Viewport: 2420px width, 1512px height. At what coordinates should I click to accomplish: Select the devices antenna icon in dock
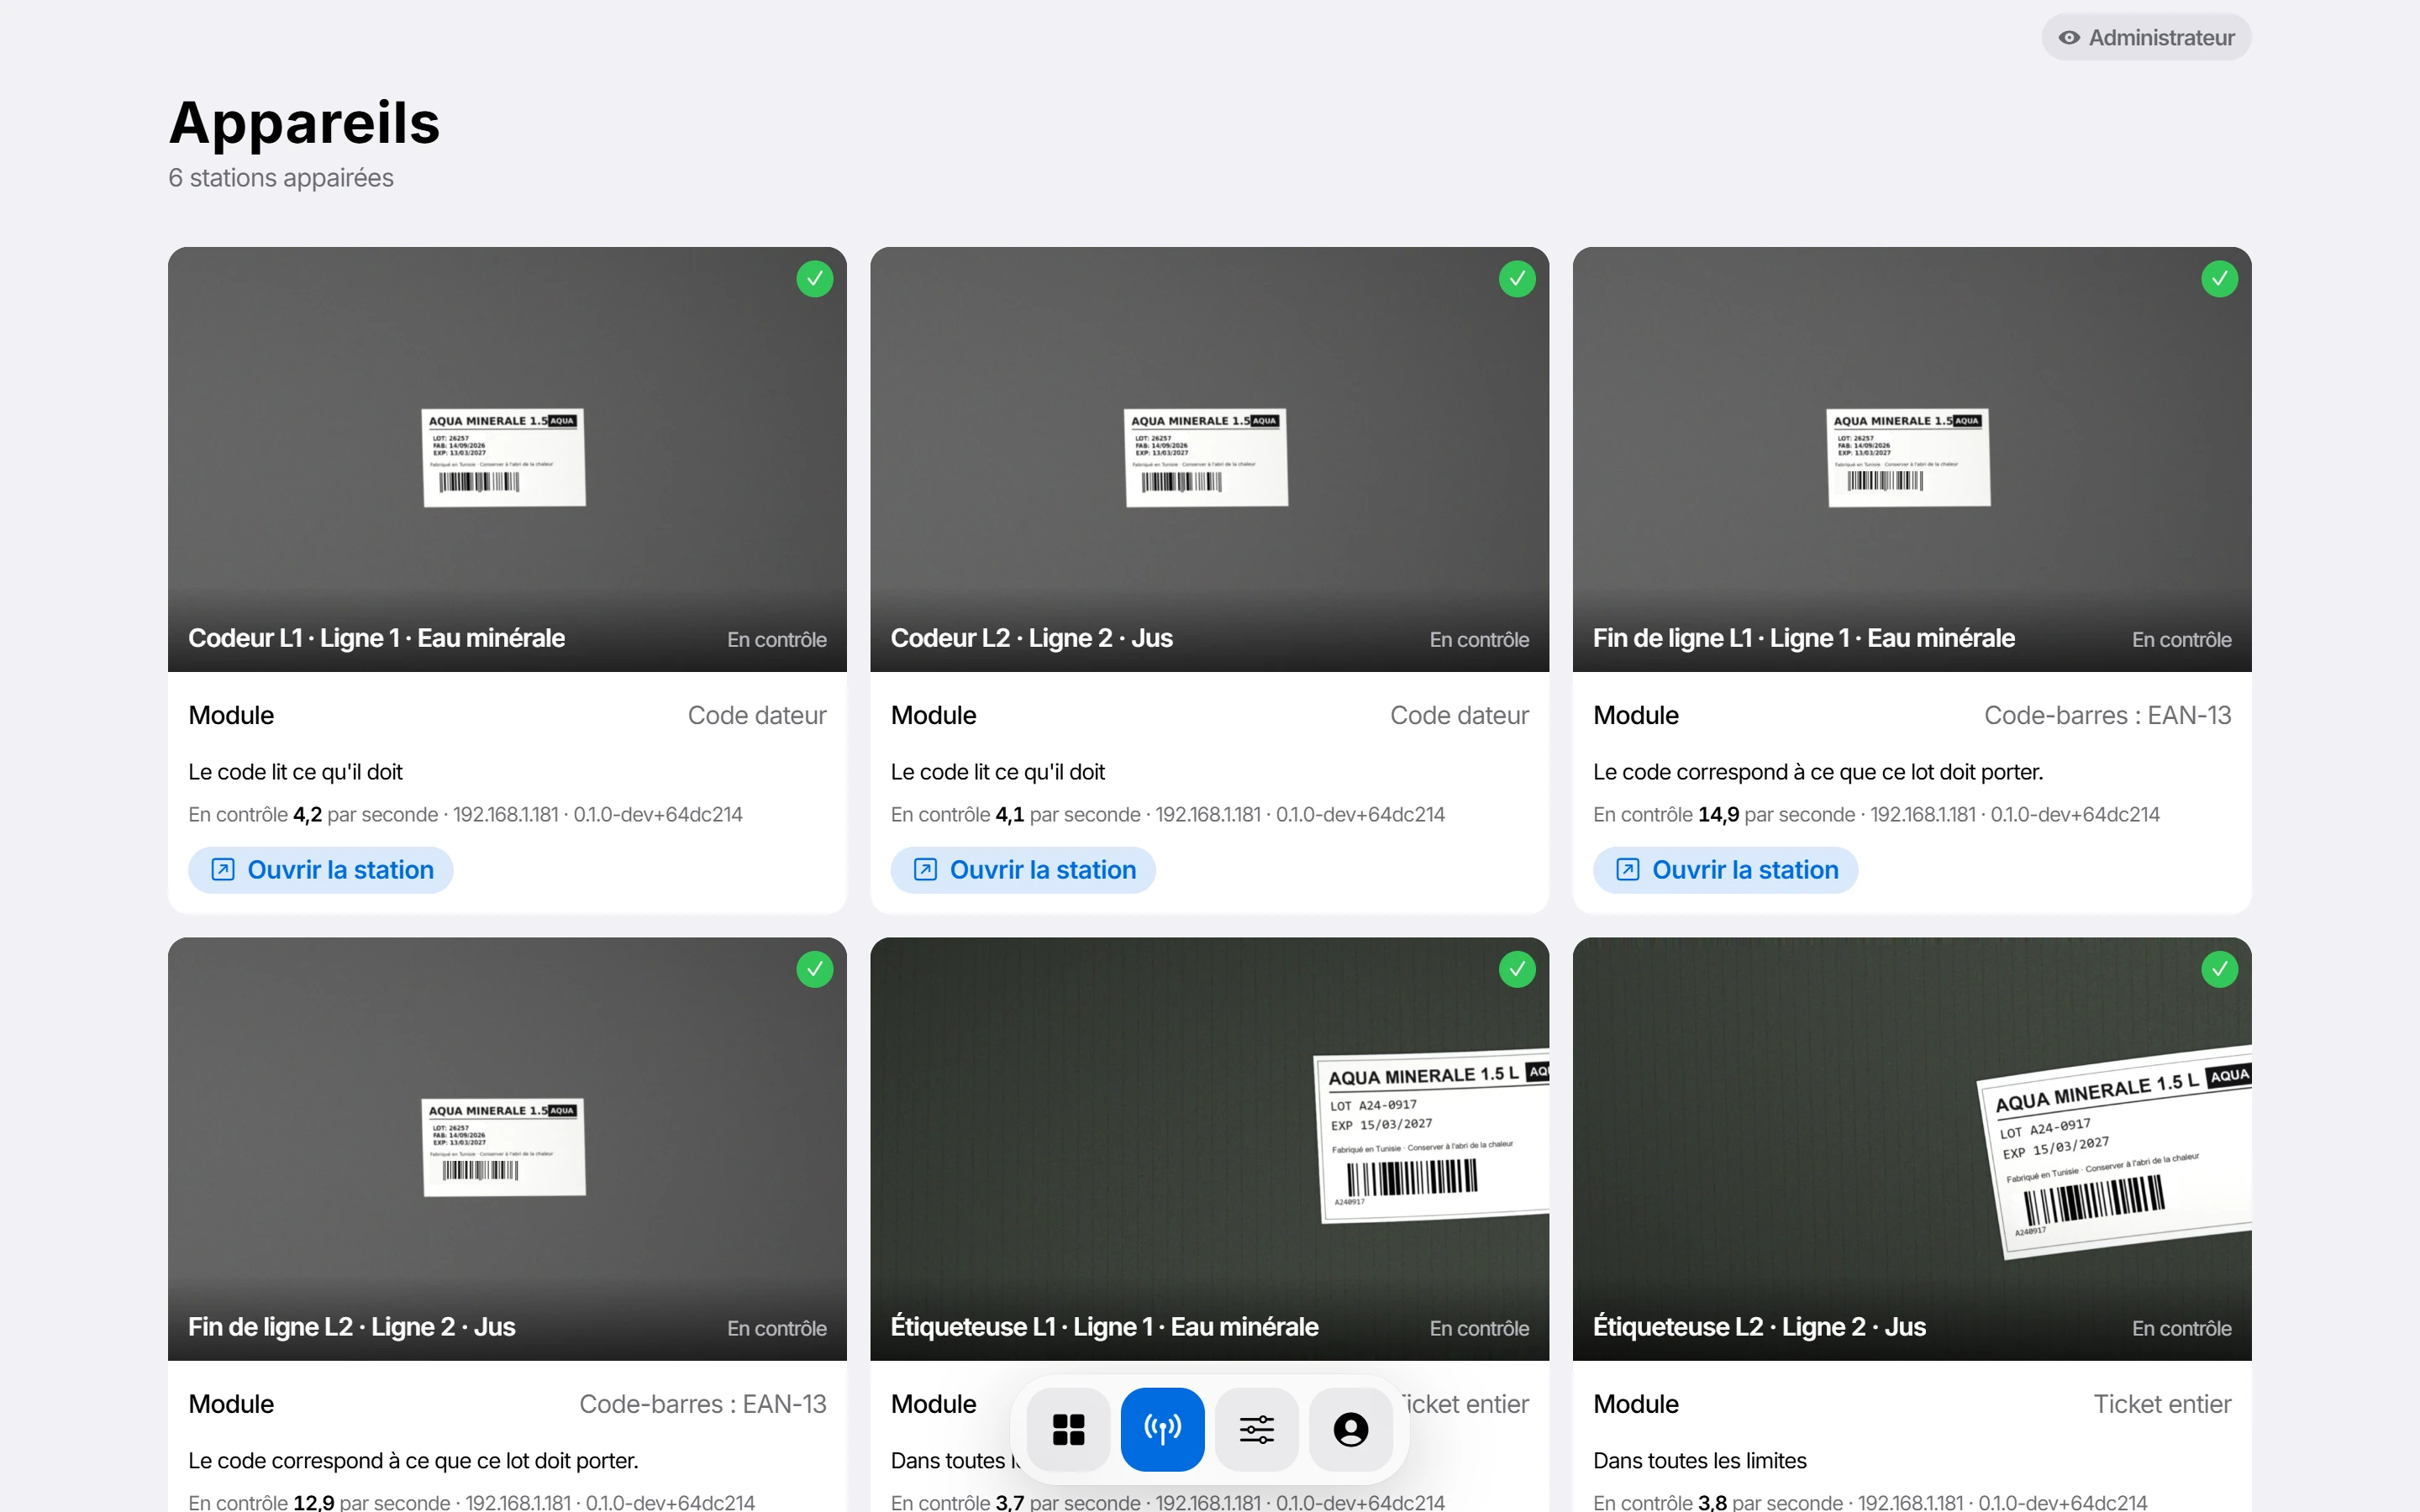(1162, 1429)
